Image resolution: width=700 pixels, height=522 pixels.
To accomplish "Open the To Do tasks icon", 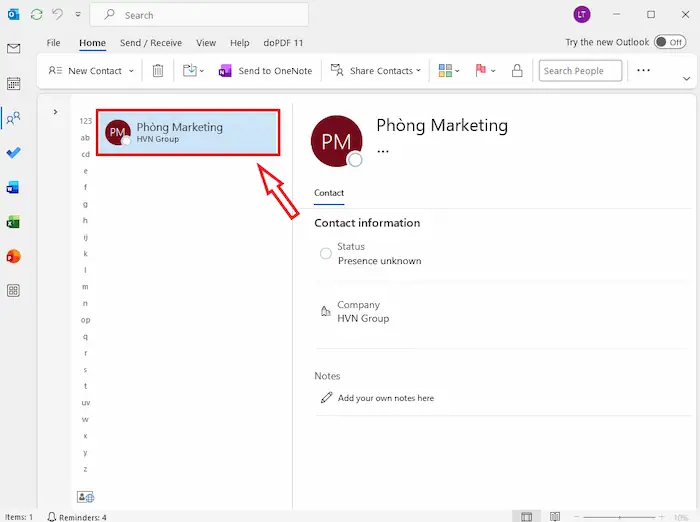I will (13, 152).
